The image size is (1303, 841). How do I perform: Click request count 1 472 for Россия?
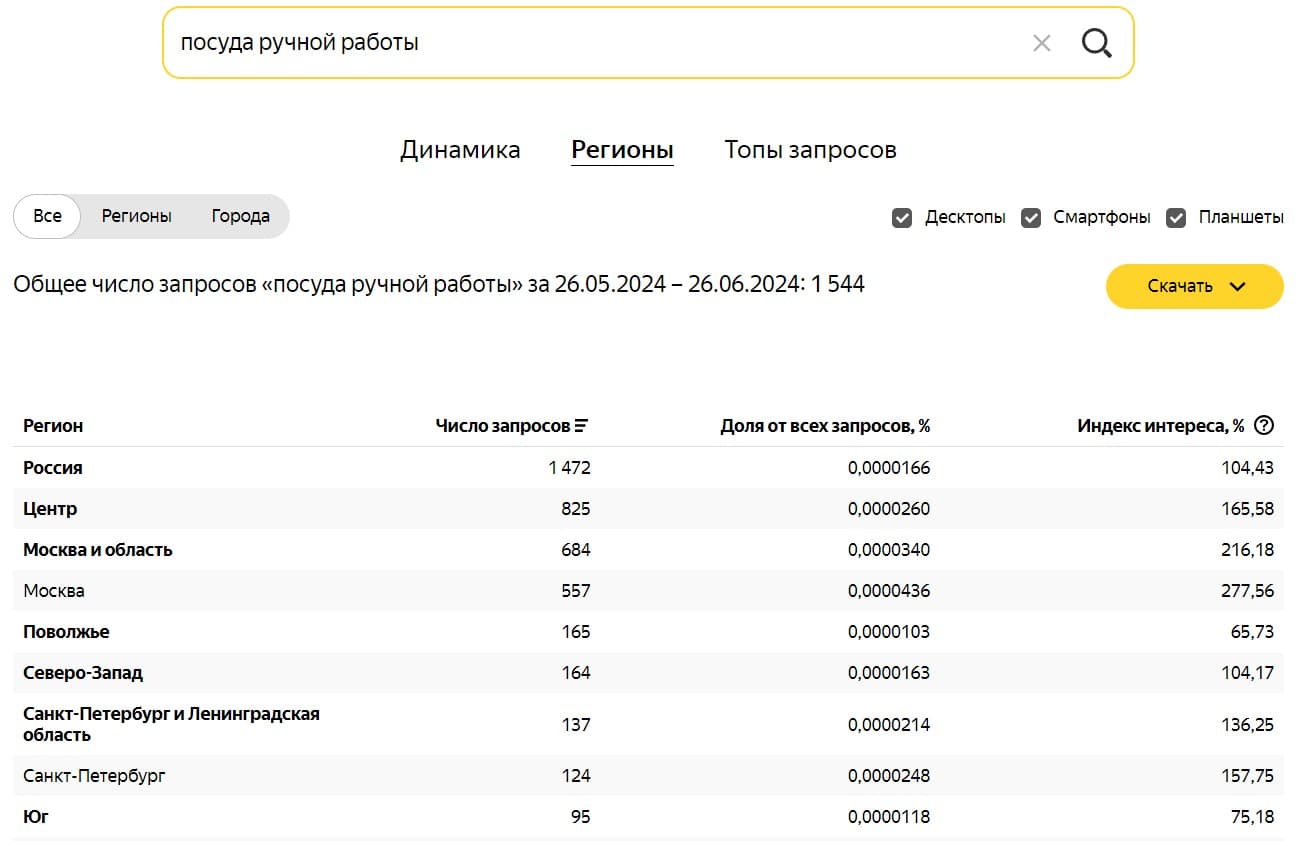pyautogui.click(x=570, y=468)
